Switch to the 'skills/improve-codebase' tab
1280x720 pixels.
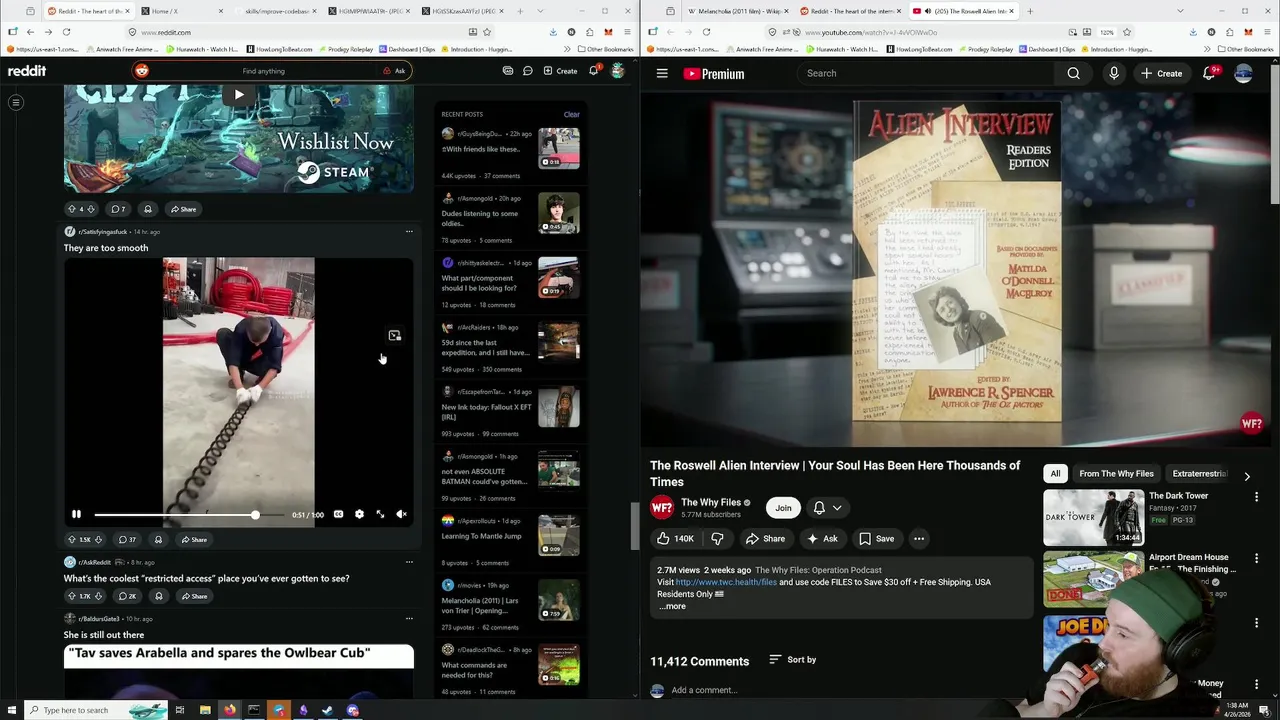[279, 11]
